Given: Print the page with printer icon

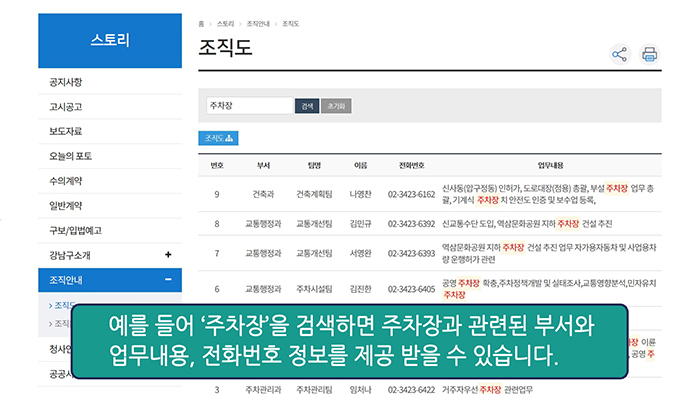Looking at the screenshot, I should click(x=649, y=55).
